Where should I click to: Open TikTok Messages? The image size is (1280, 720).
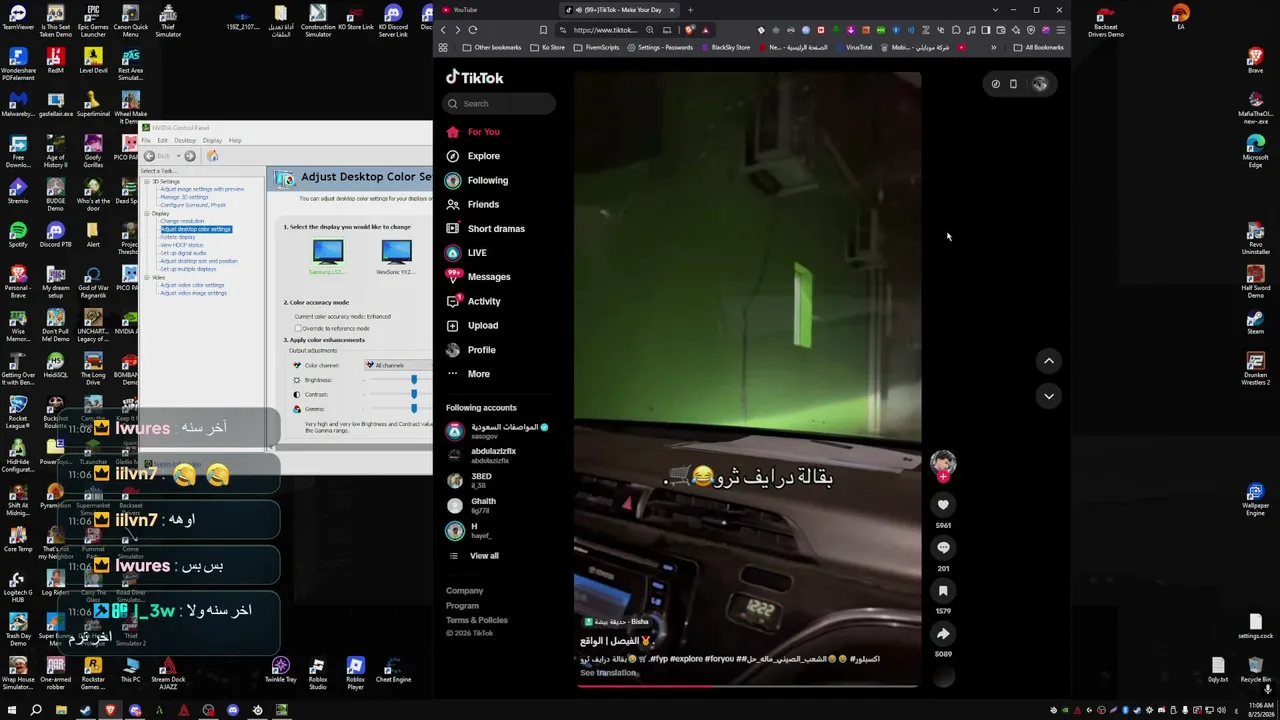[x=478, y=277]
